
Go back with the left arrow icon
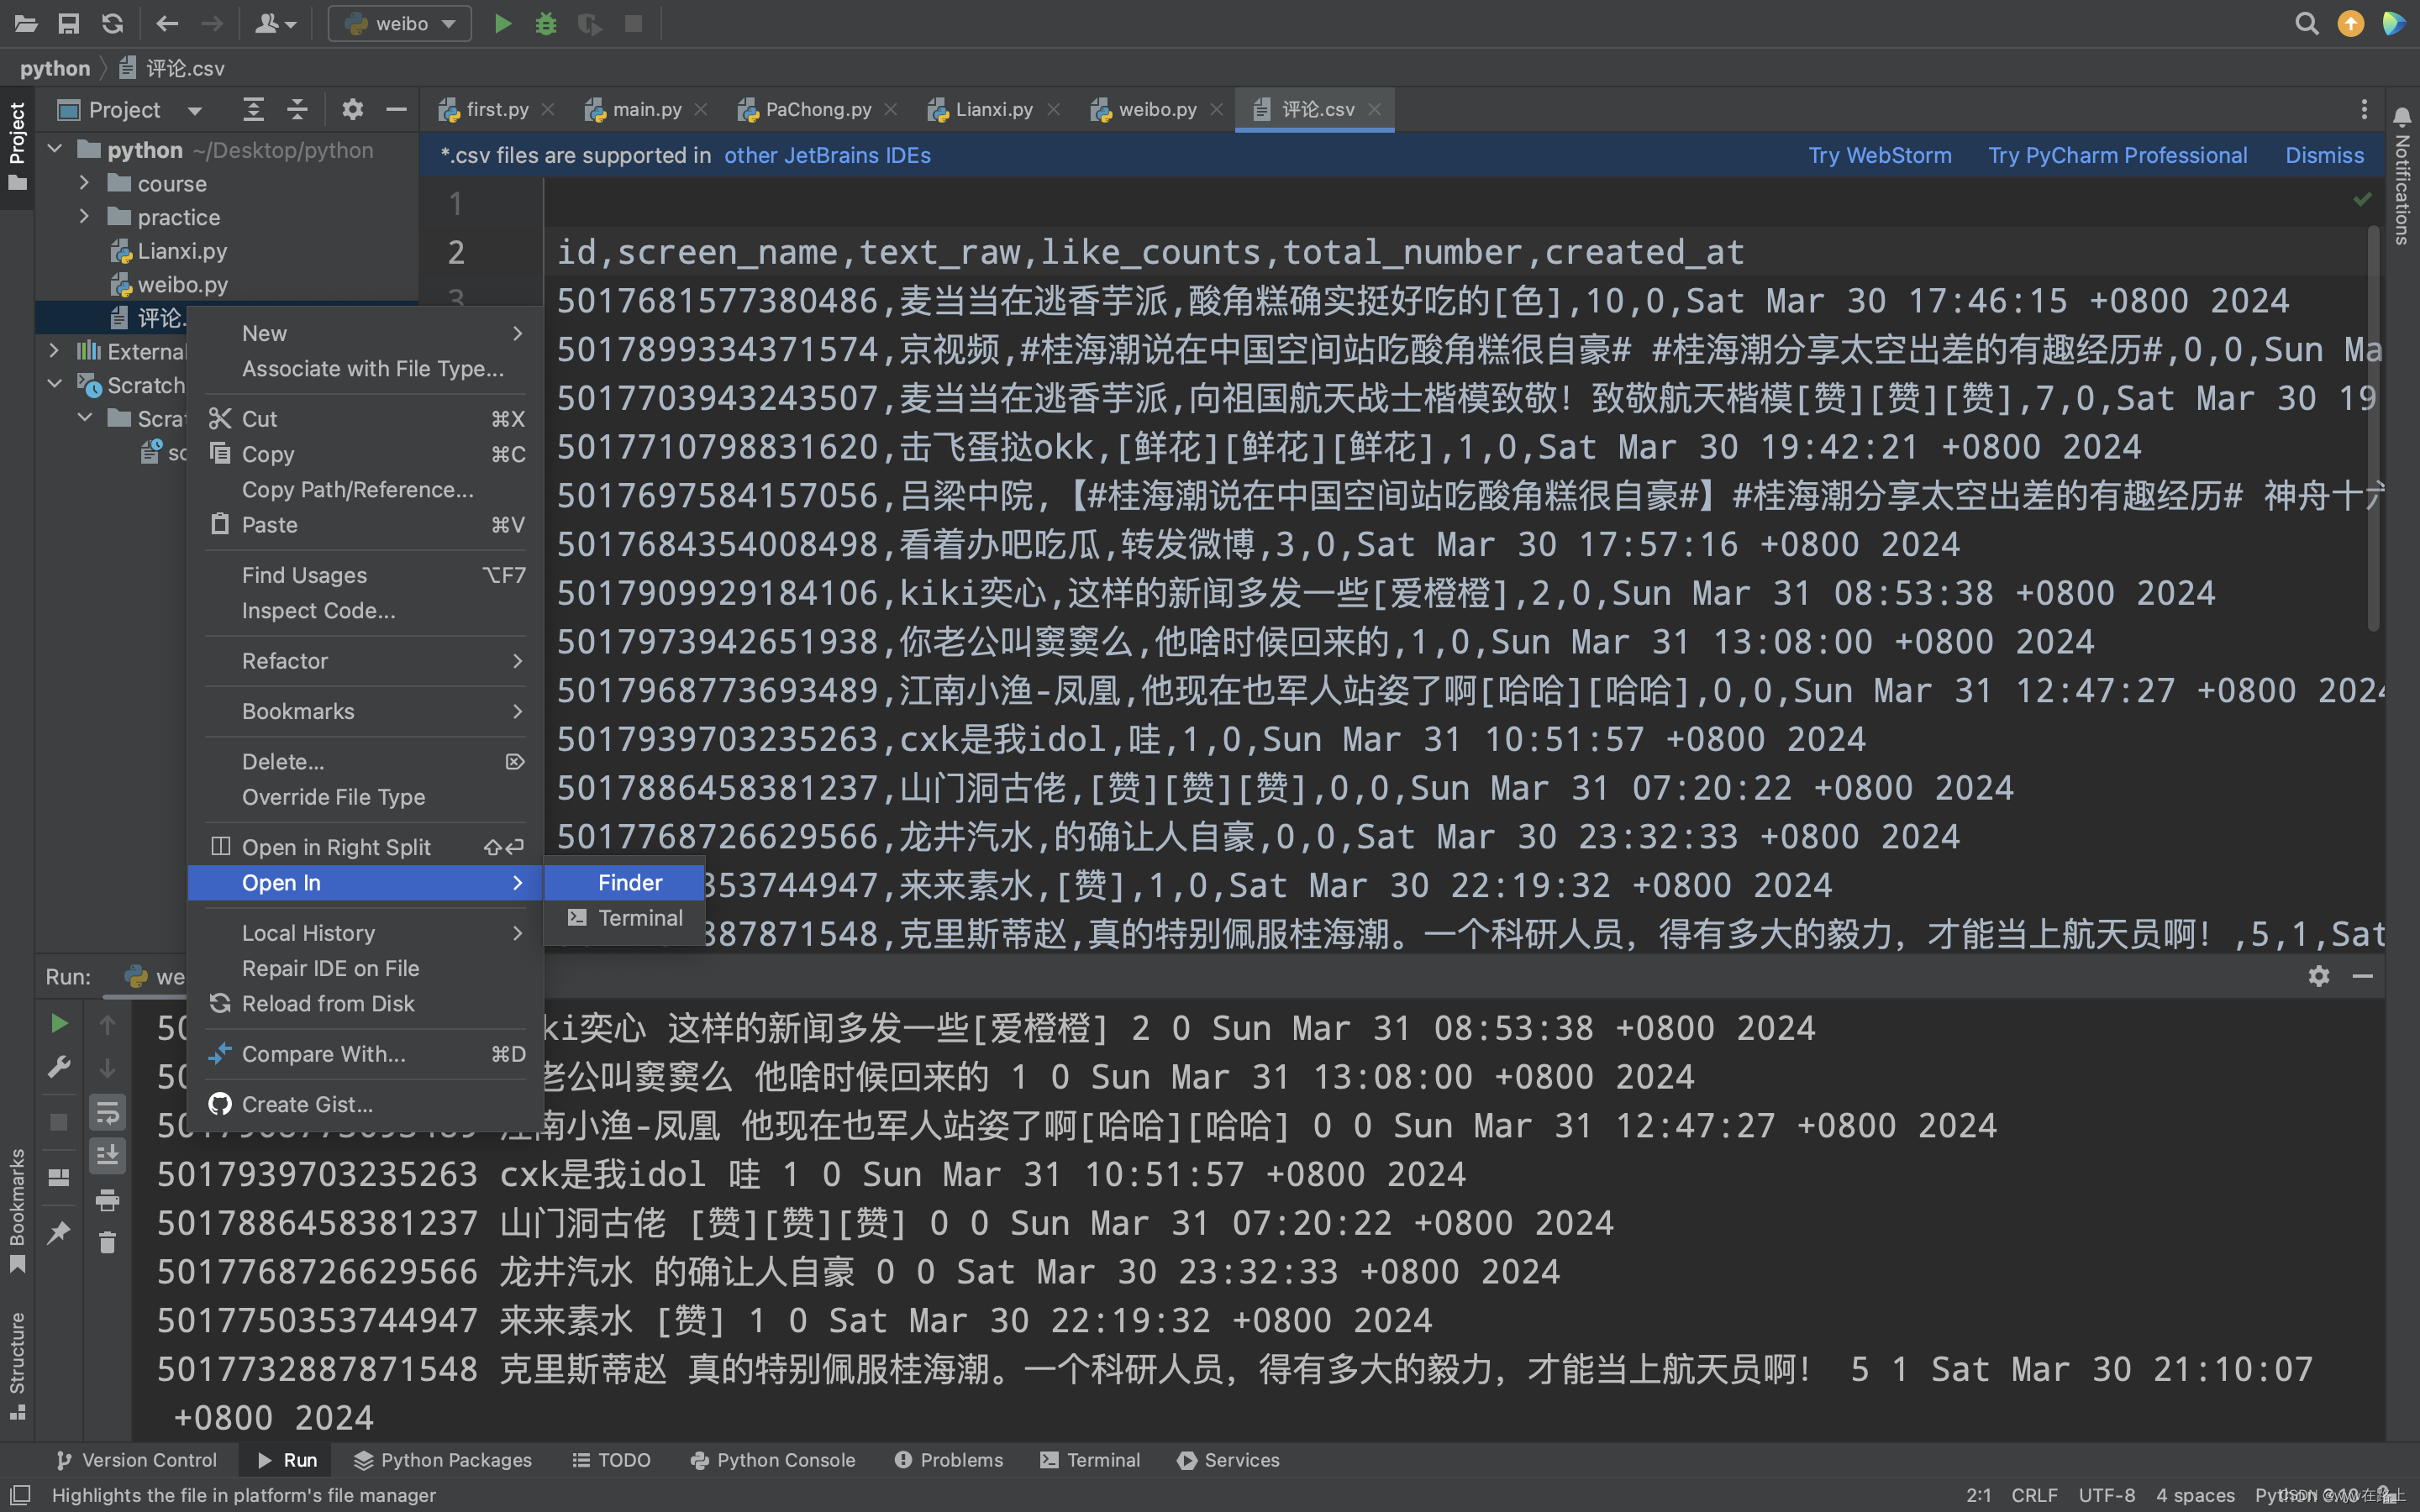(x=167, y=23)
